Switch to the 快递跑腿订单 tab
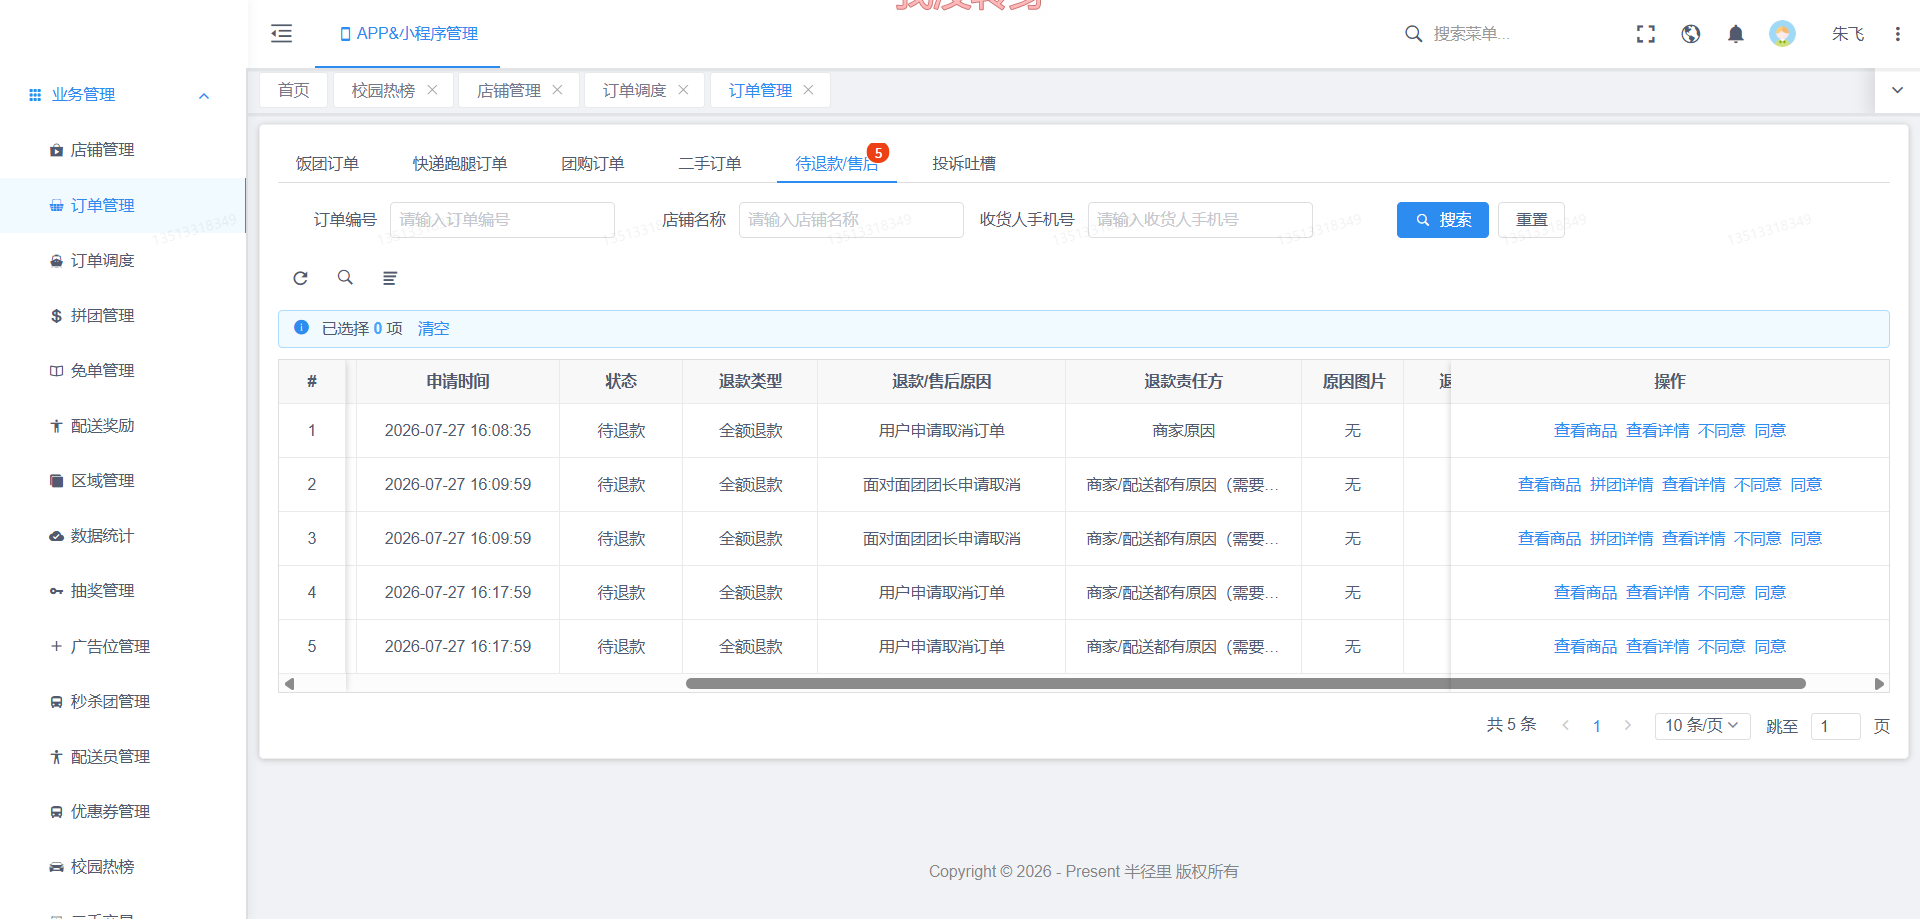Viewport: 1920px width, 919px height. click(460, 163)
